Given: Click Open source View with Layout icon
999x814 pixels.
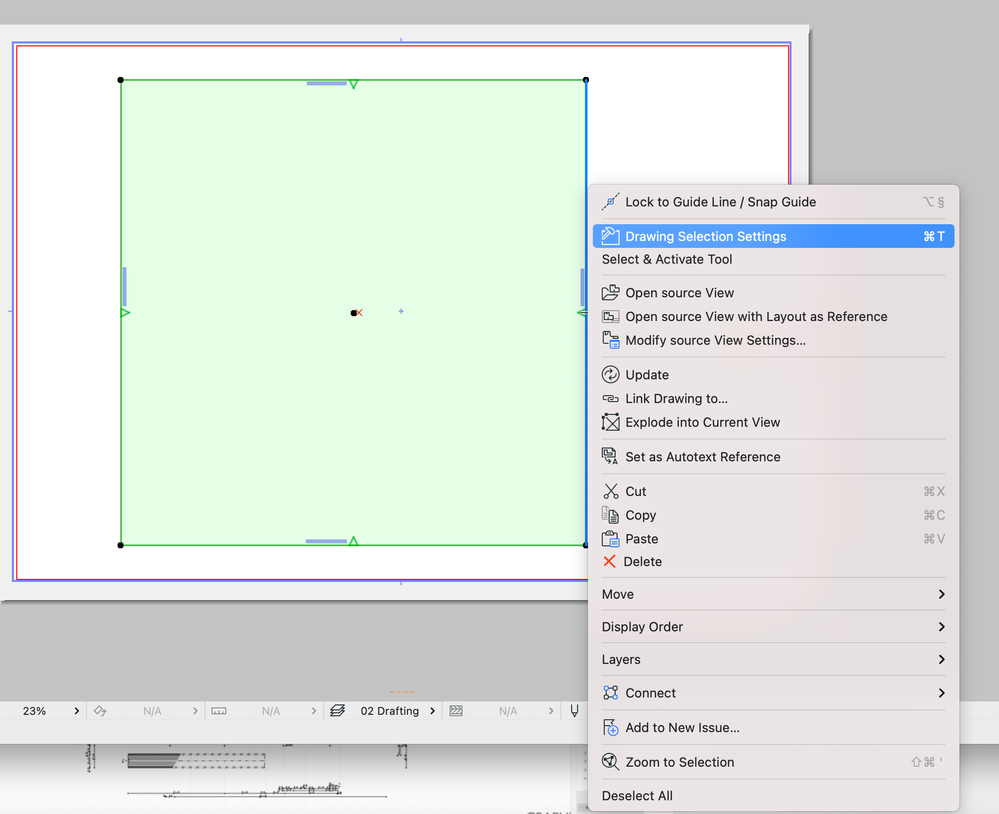Looking at the screenshot, I should pyautogui.click(x=610, y=317).
